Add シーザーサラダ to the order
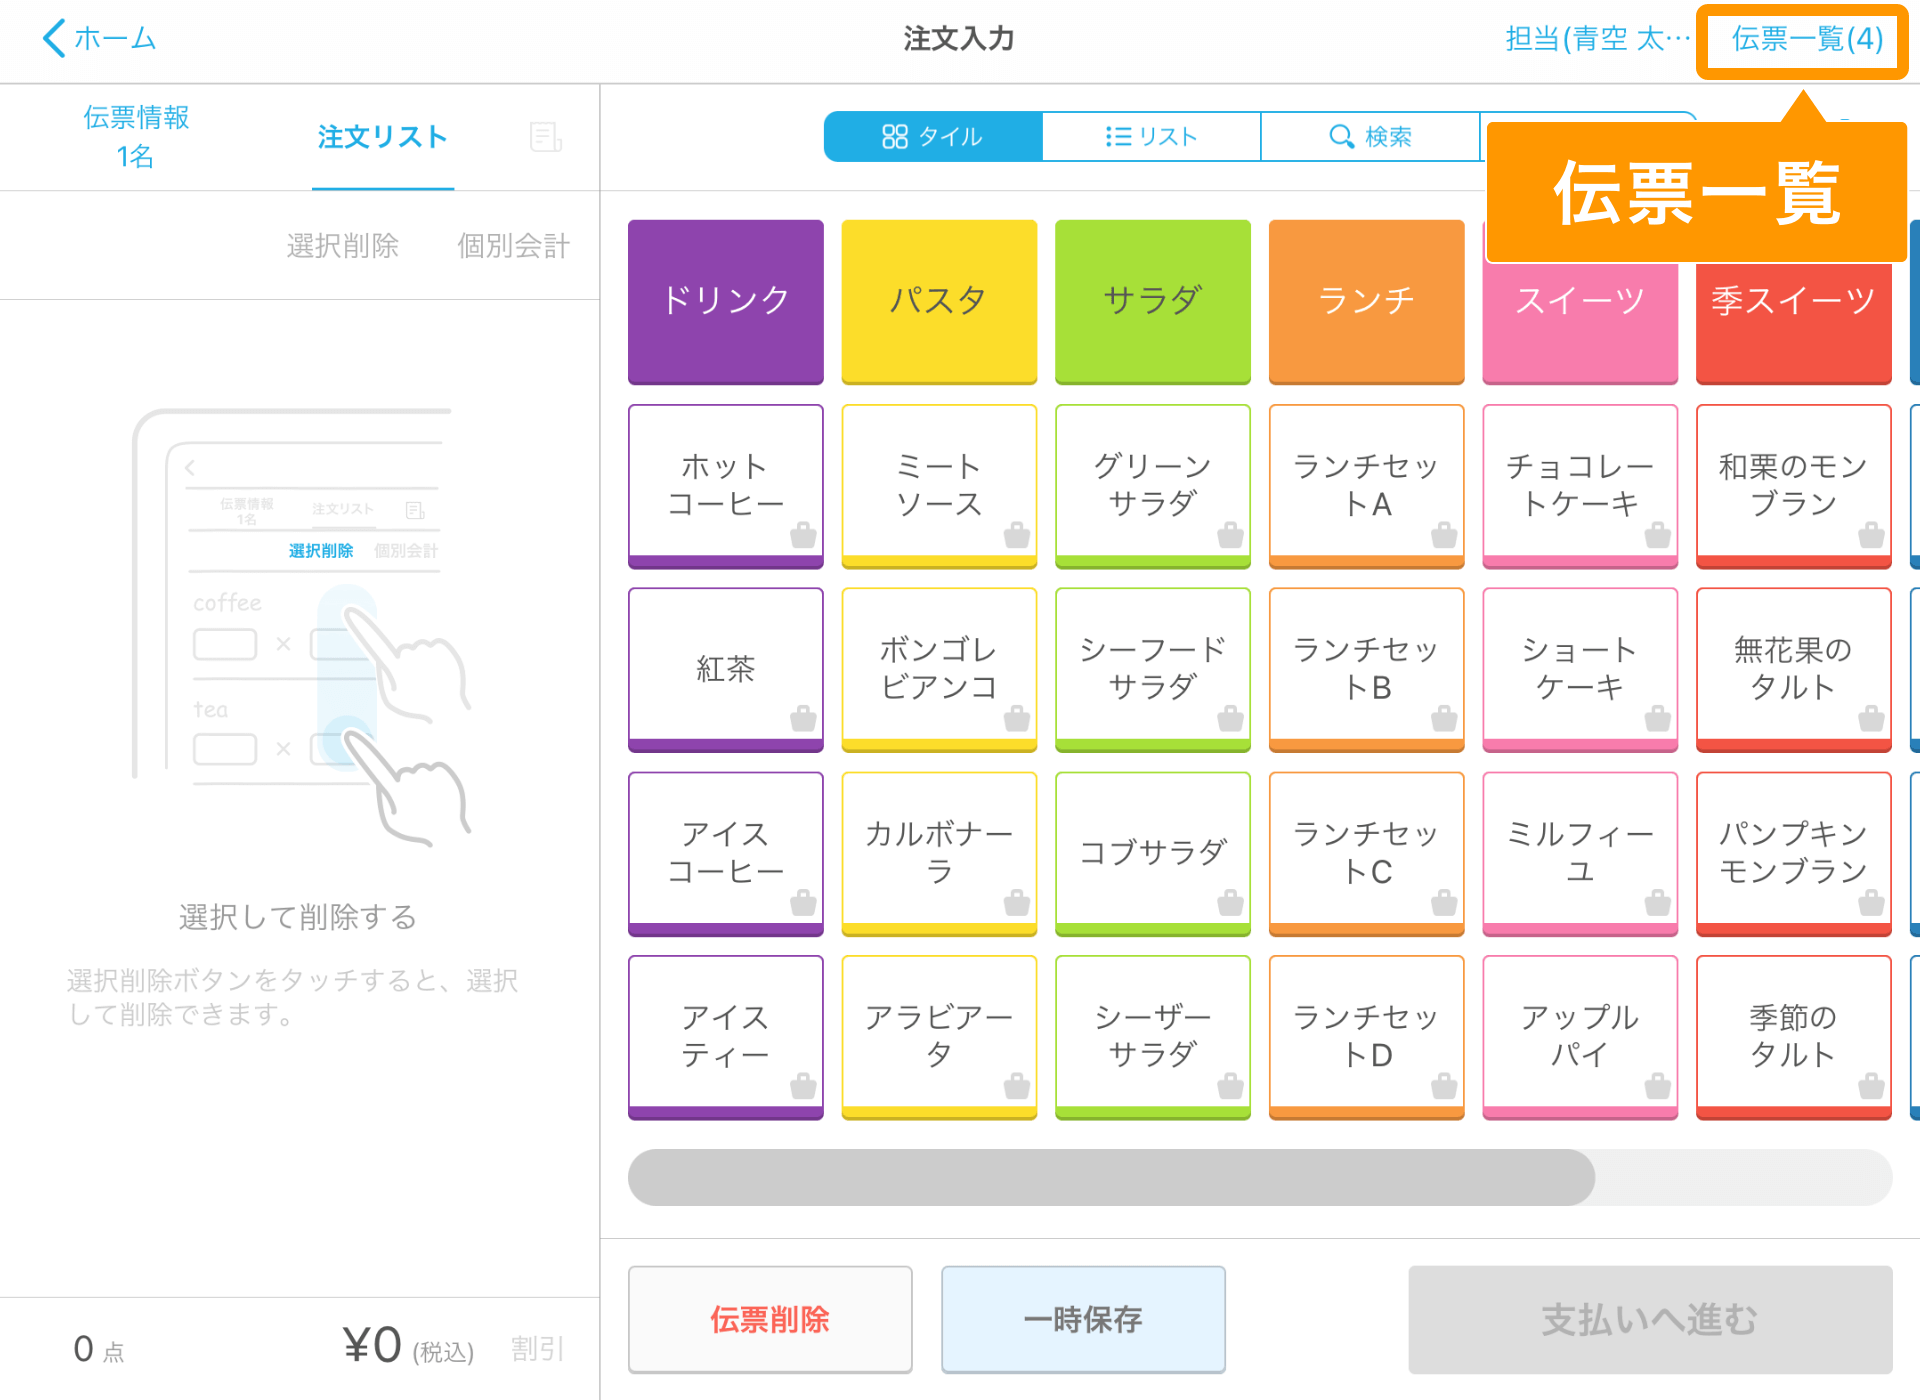 click(x=1153, y=1037)
